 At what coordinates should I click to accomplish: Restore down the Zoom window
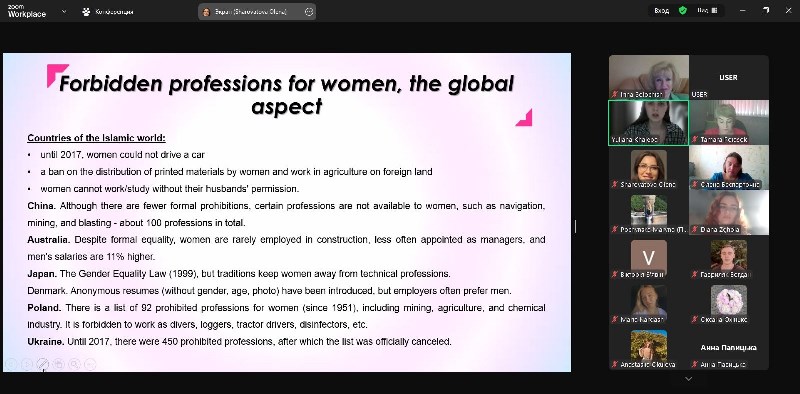tap(765, 10)
